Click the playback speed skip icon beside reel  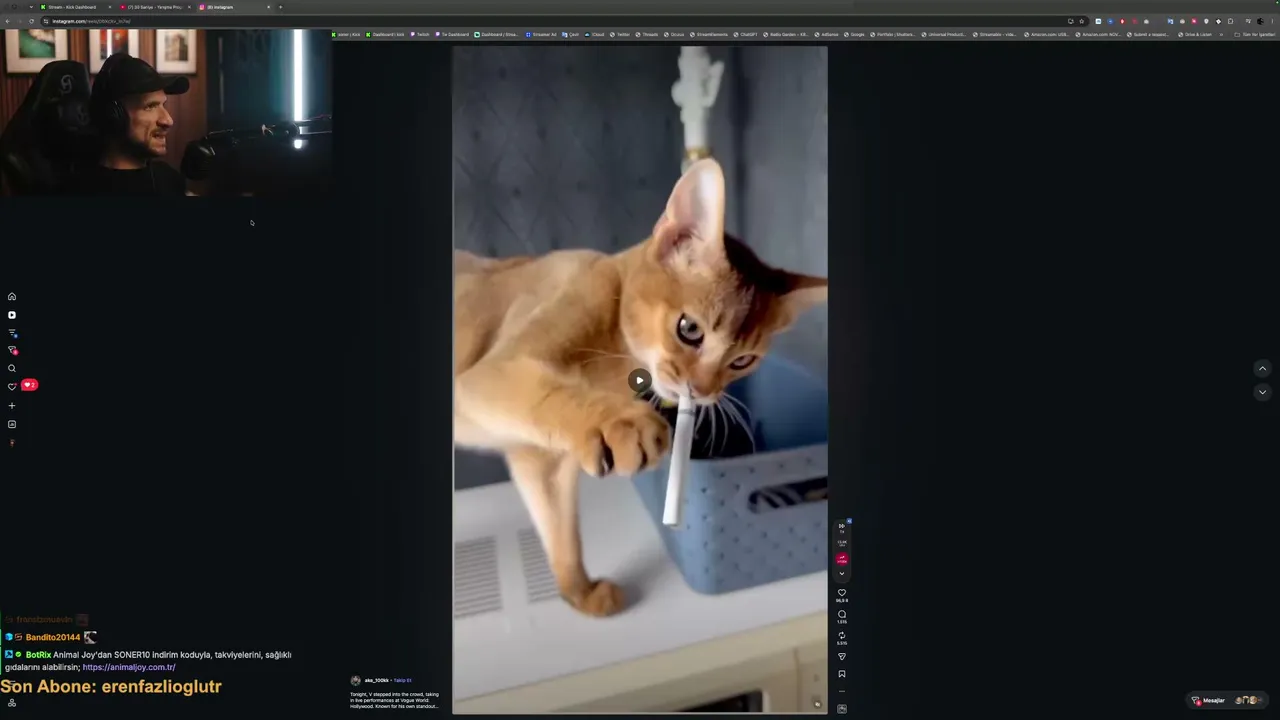[x=842, y=526]
